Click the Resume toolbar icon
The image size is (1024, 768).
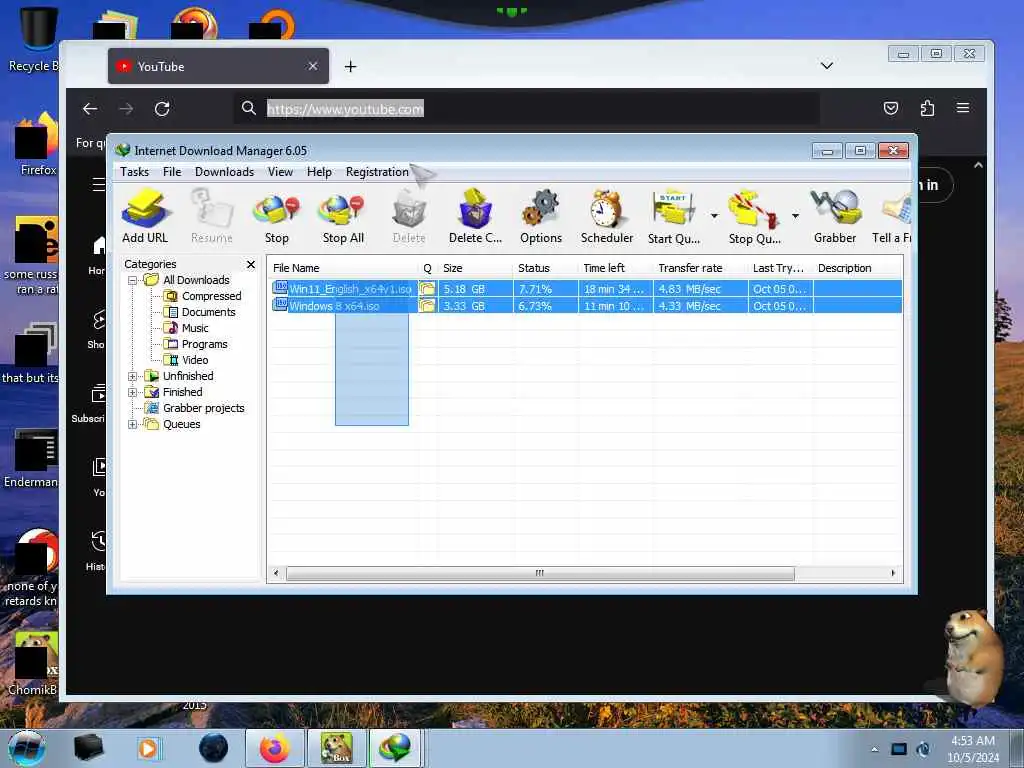tap(212, 216)
